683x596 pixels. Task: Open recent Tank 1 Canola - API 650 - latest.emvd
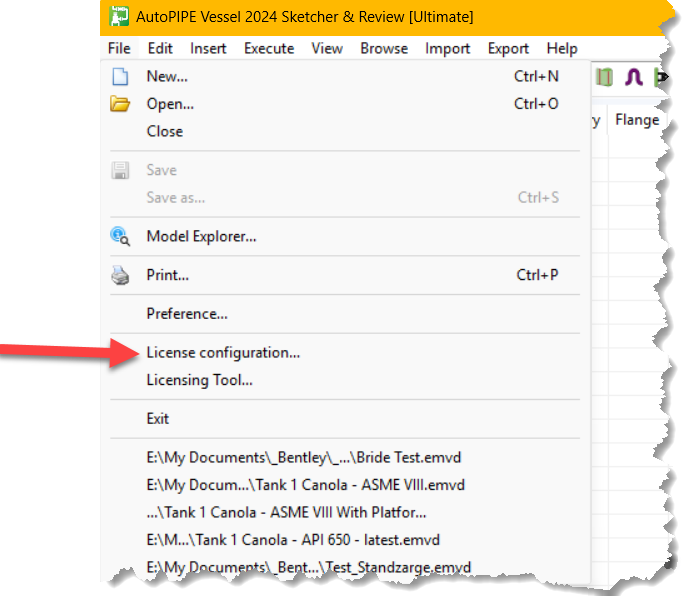(345, 540)
